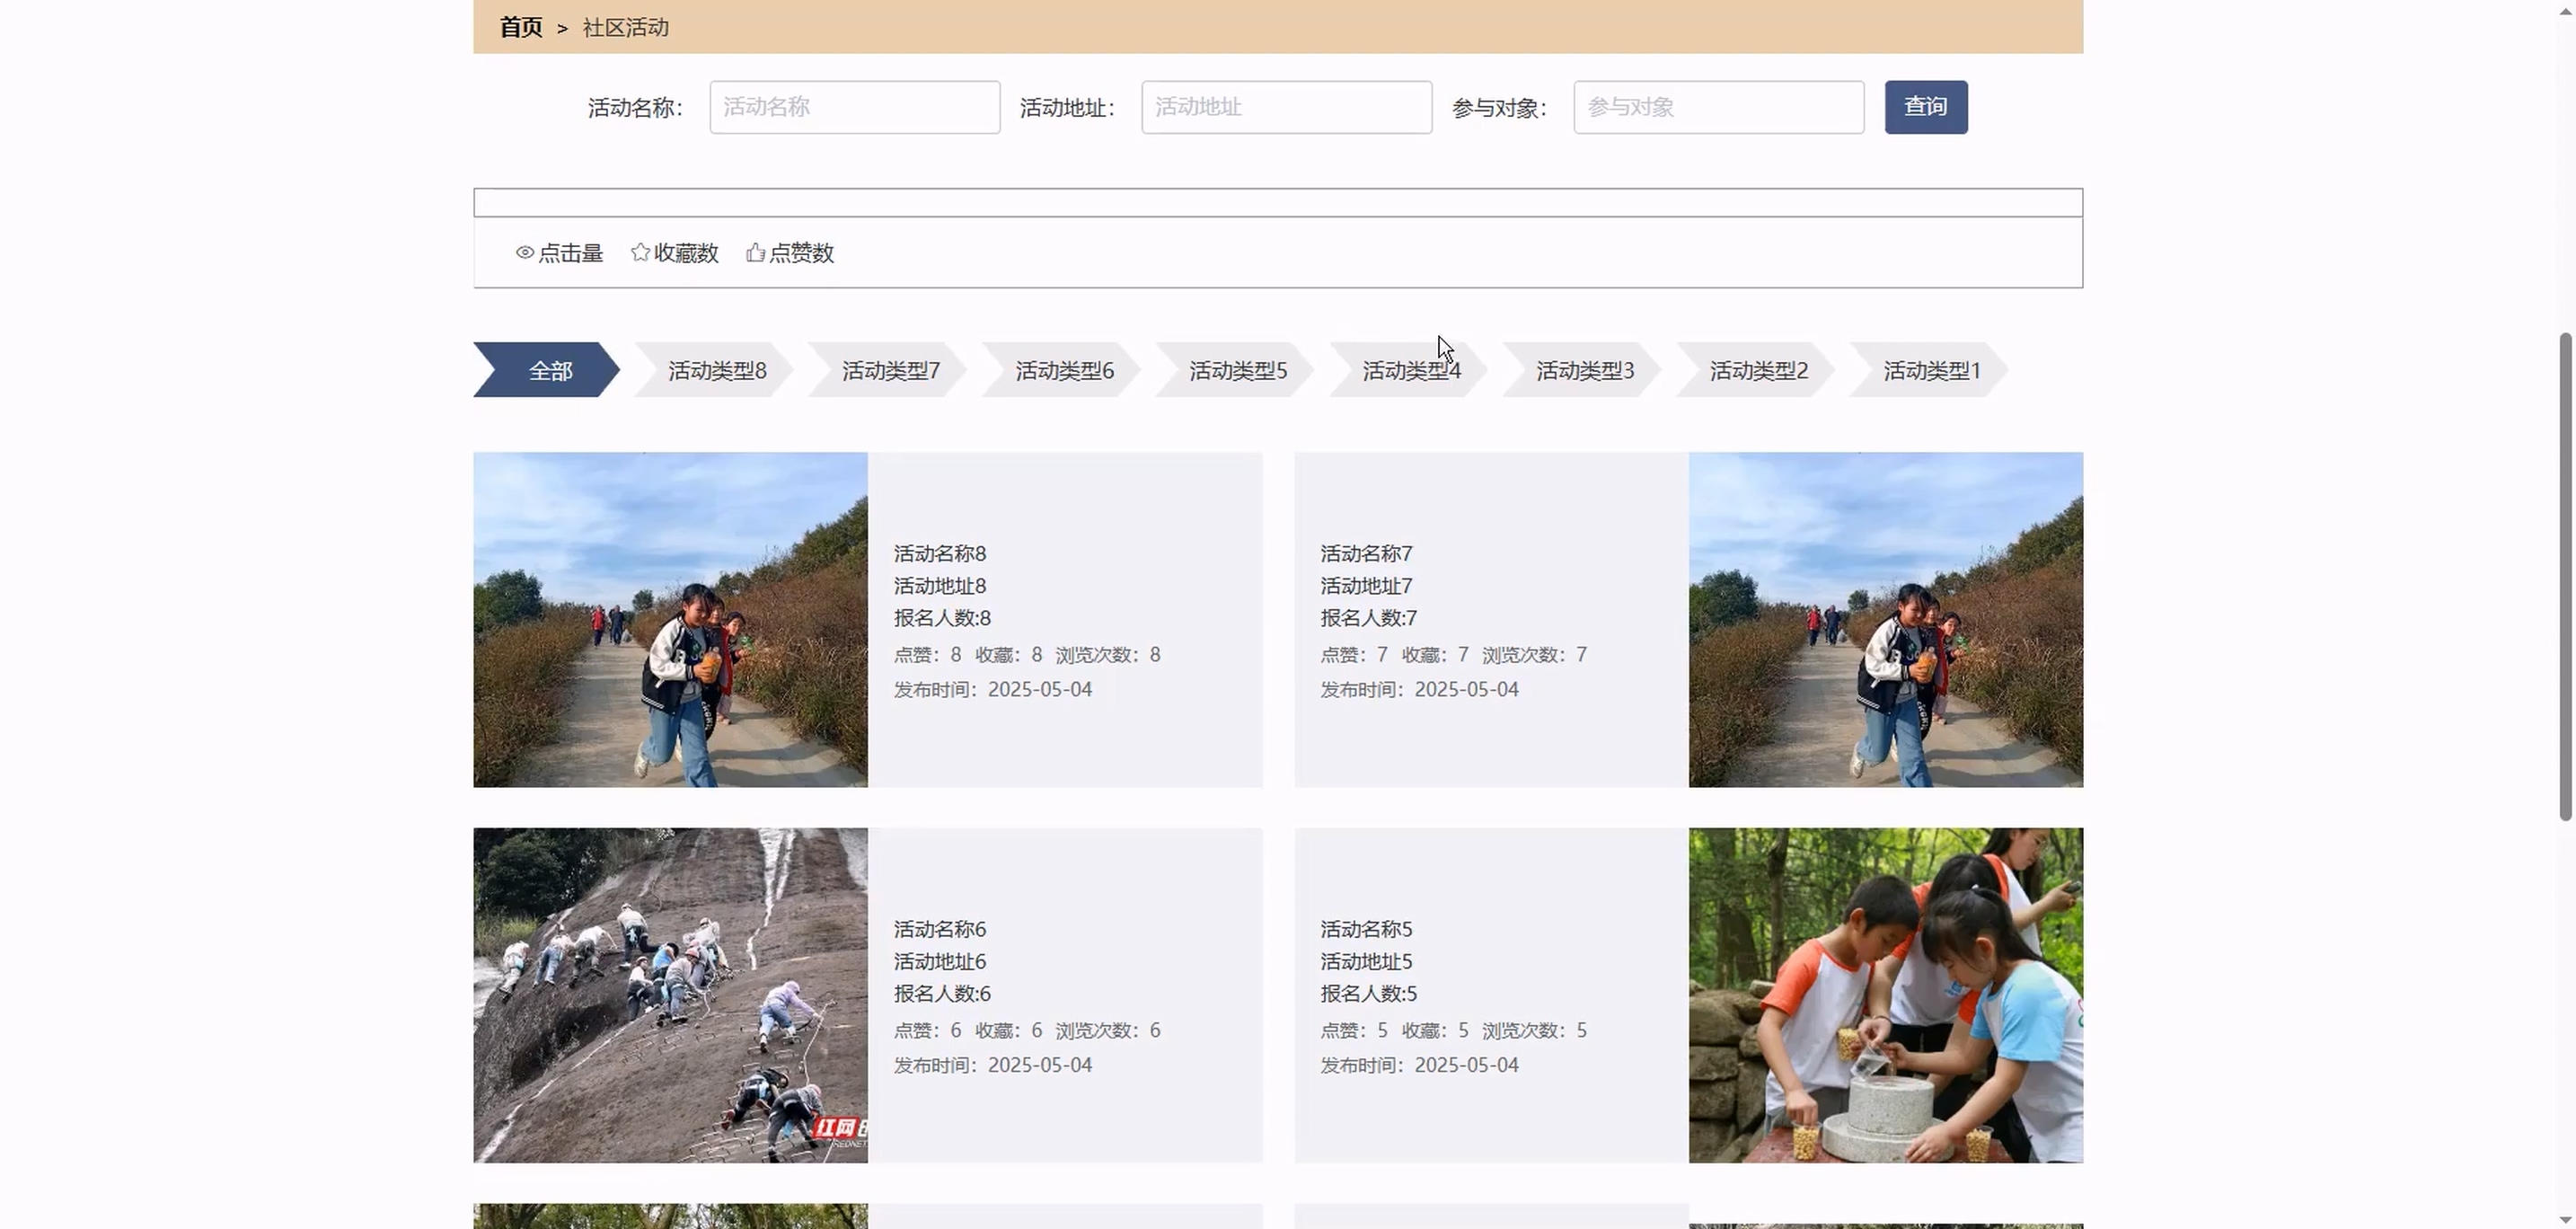Focus the 活动名称 input field
This screenshot has height=1229, width=2576.
point(854,107)
